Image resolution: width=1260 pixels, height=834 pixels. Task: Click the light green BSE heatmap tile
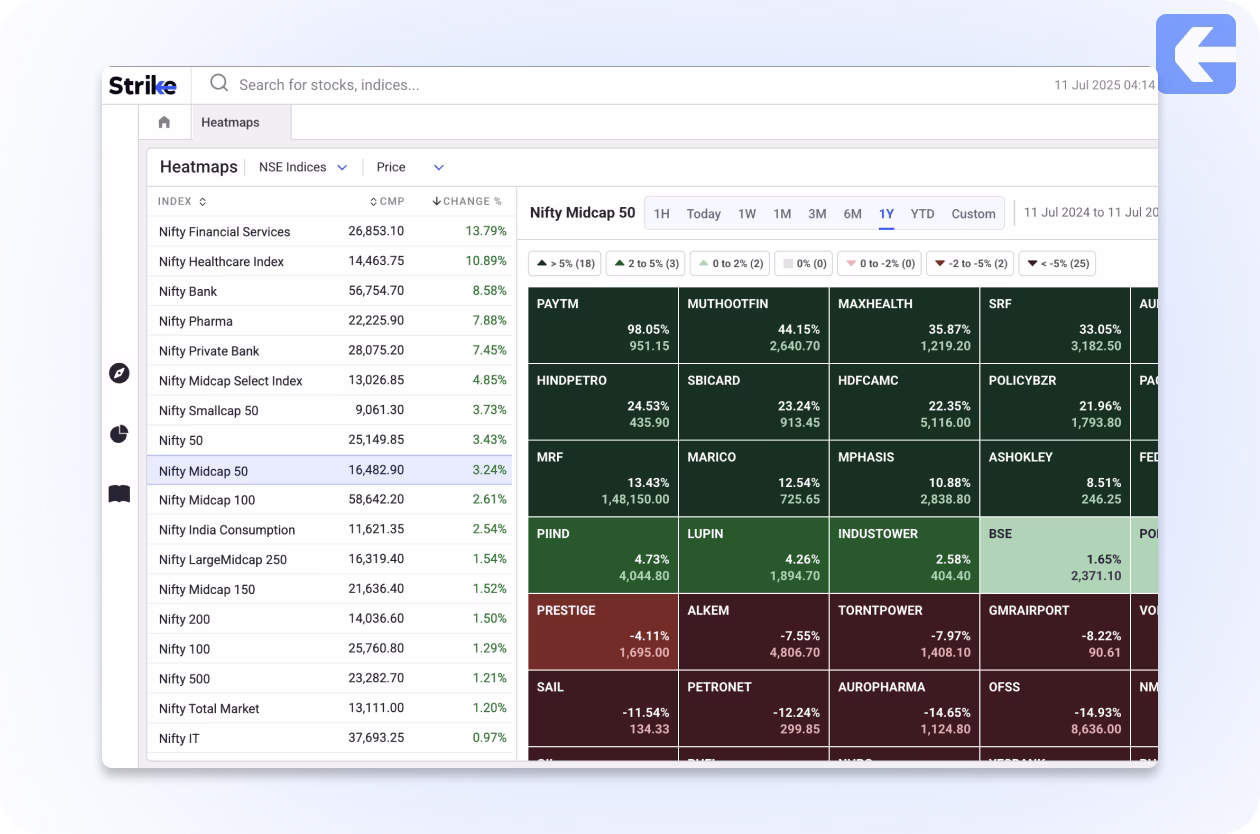click(1054, 556)
